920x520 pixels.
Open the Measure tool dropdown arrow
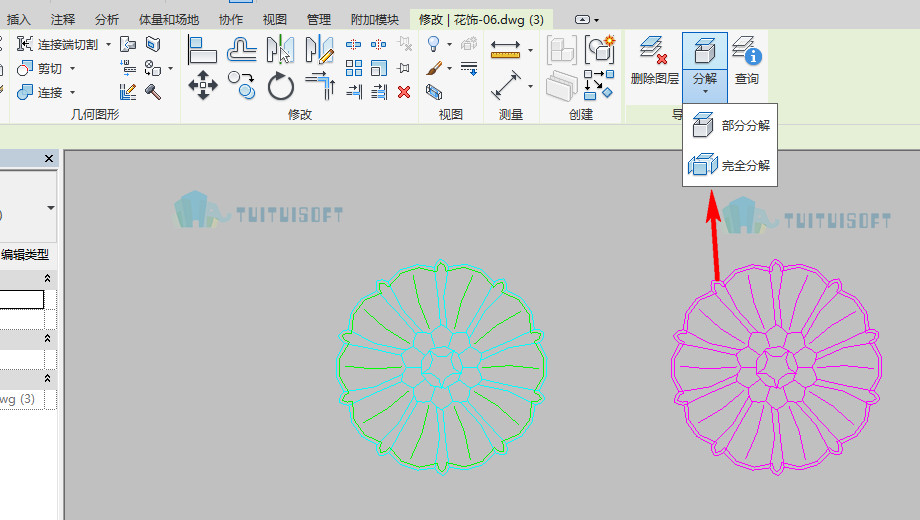pyautogui.click(x=530, y=50)
